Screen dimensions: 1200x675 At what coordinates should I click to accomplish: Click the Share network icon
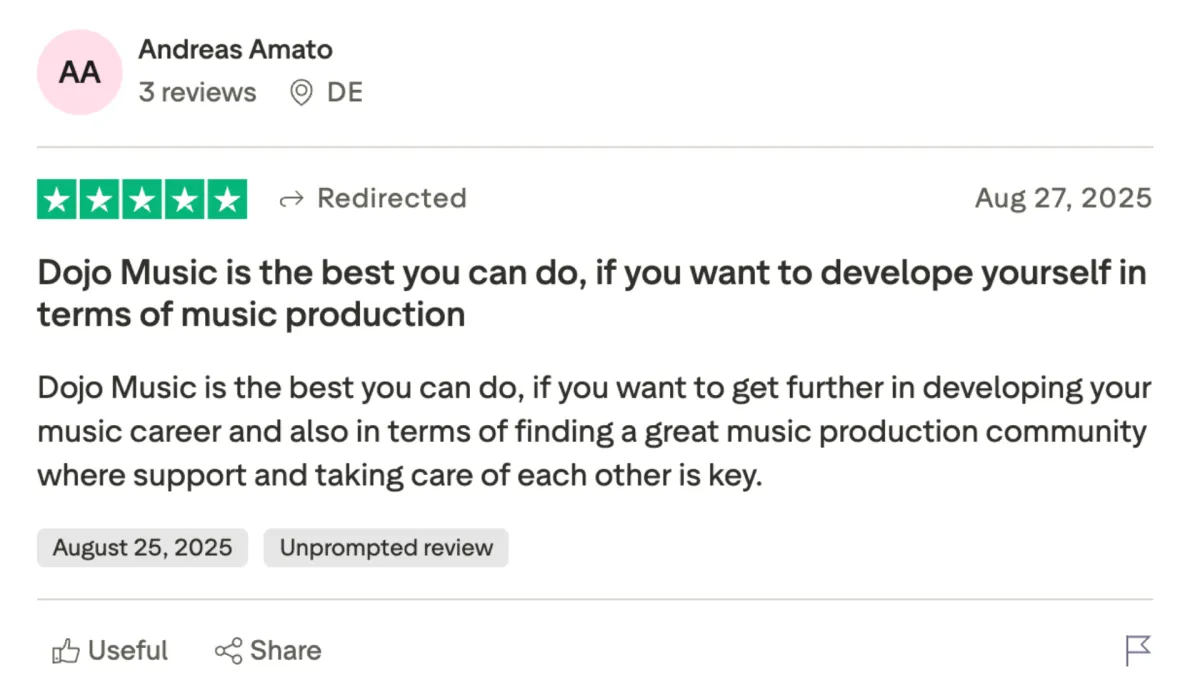click(x=228, y=651)
